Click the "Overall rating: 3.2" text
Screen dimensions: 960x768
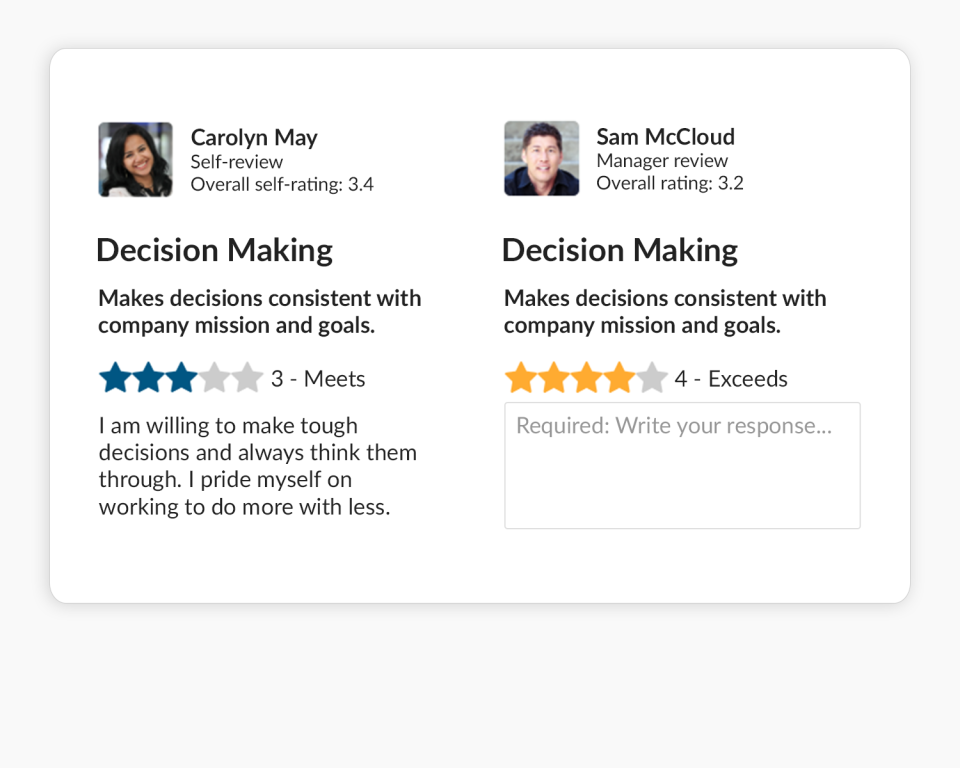(670, 183)
